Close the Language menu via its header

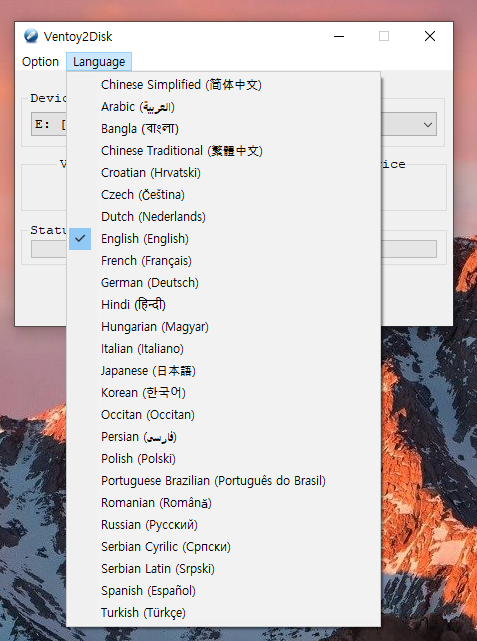click(x=99, y=62)
